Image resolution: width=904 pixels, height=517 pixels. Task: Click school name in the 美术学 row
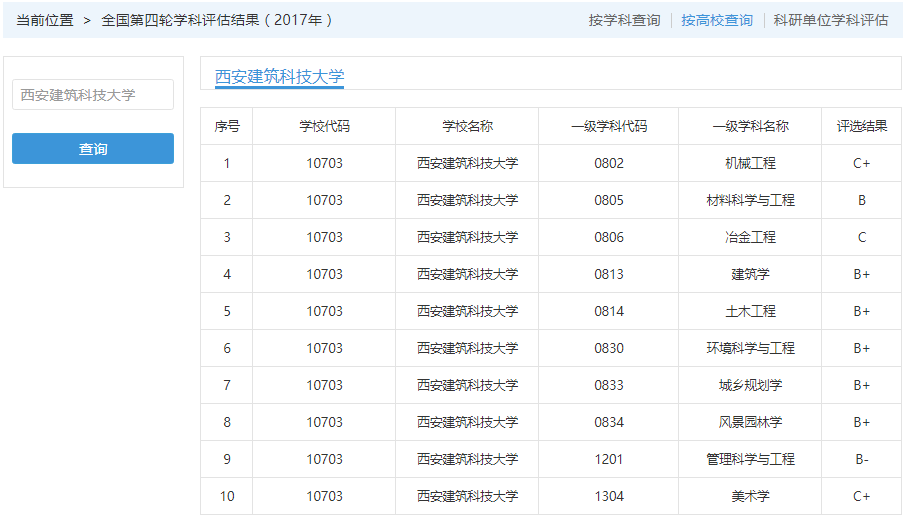(x=467, y=496)
